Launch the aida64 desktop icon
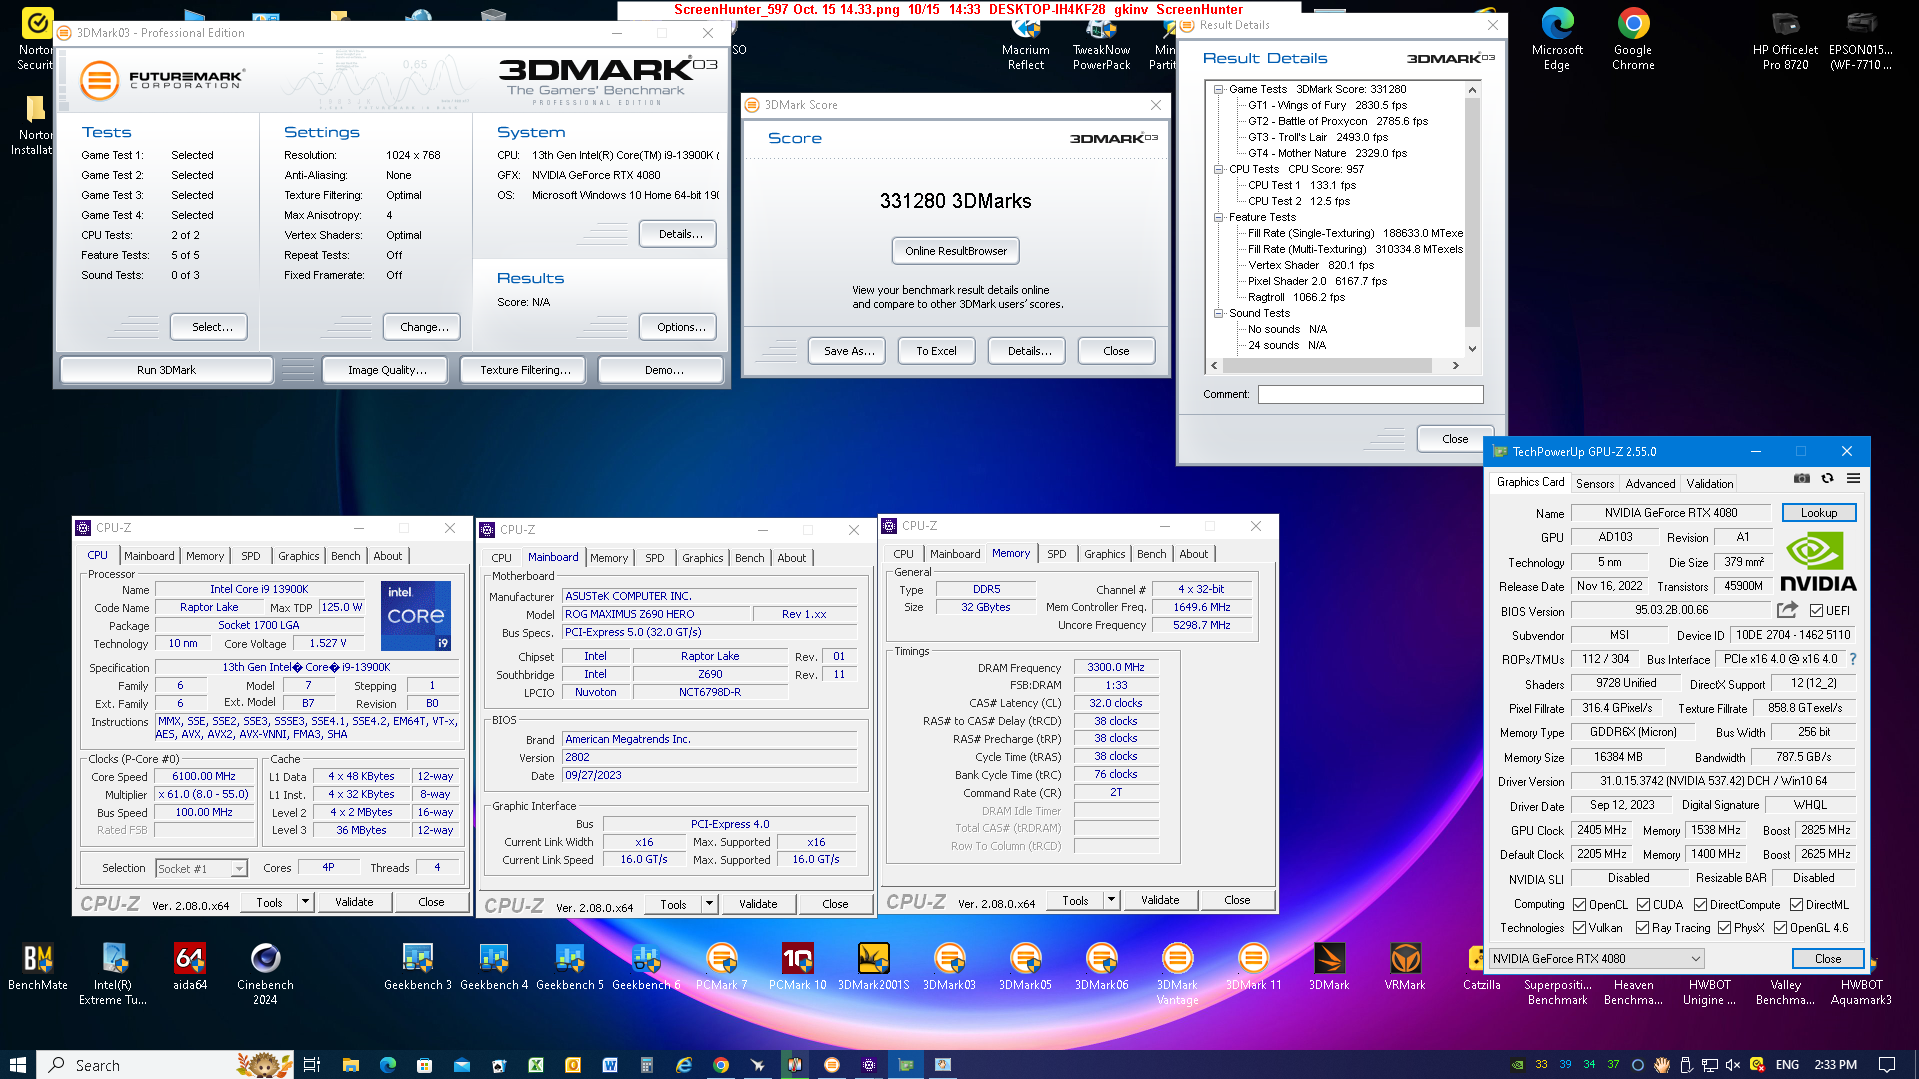This screenshot has width=1919, height=1079. (x=190, y=967)
